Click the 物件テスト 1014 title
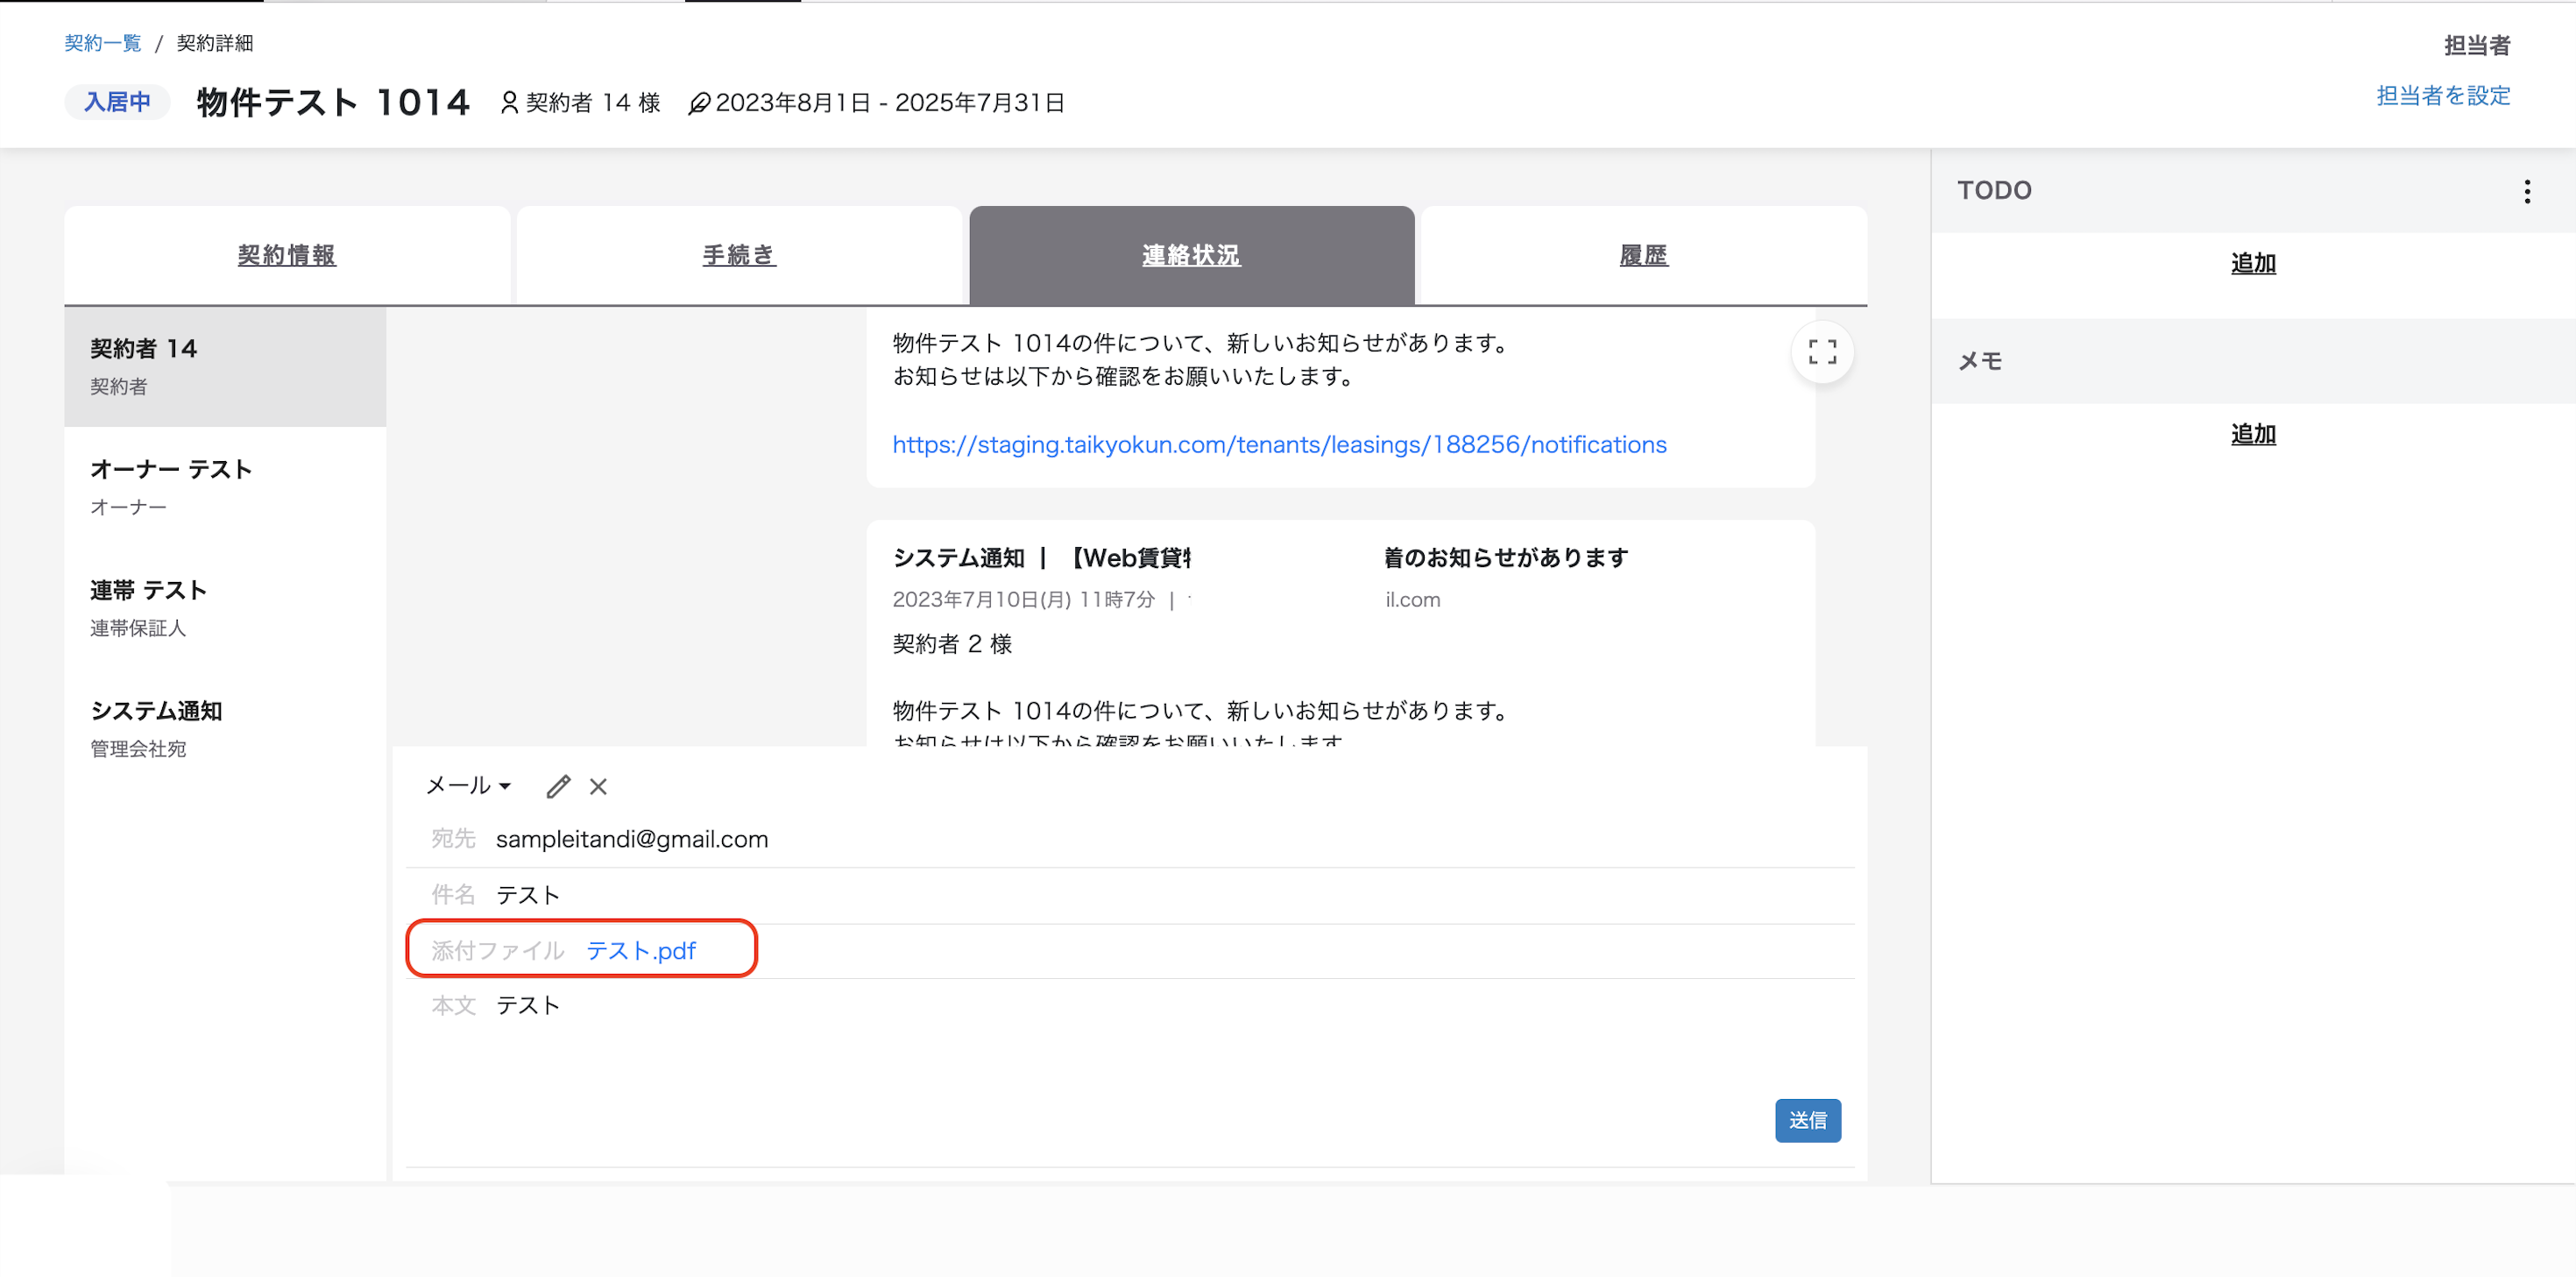This screenshot has height=1277, width=2576. coord(333,102)
